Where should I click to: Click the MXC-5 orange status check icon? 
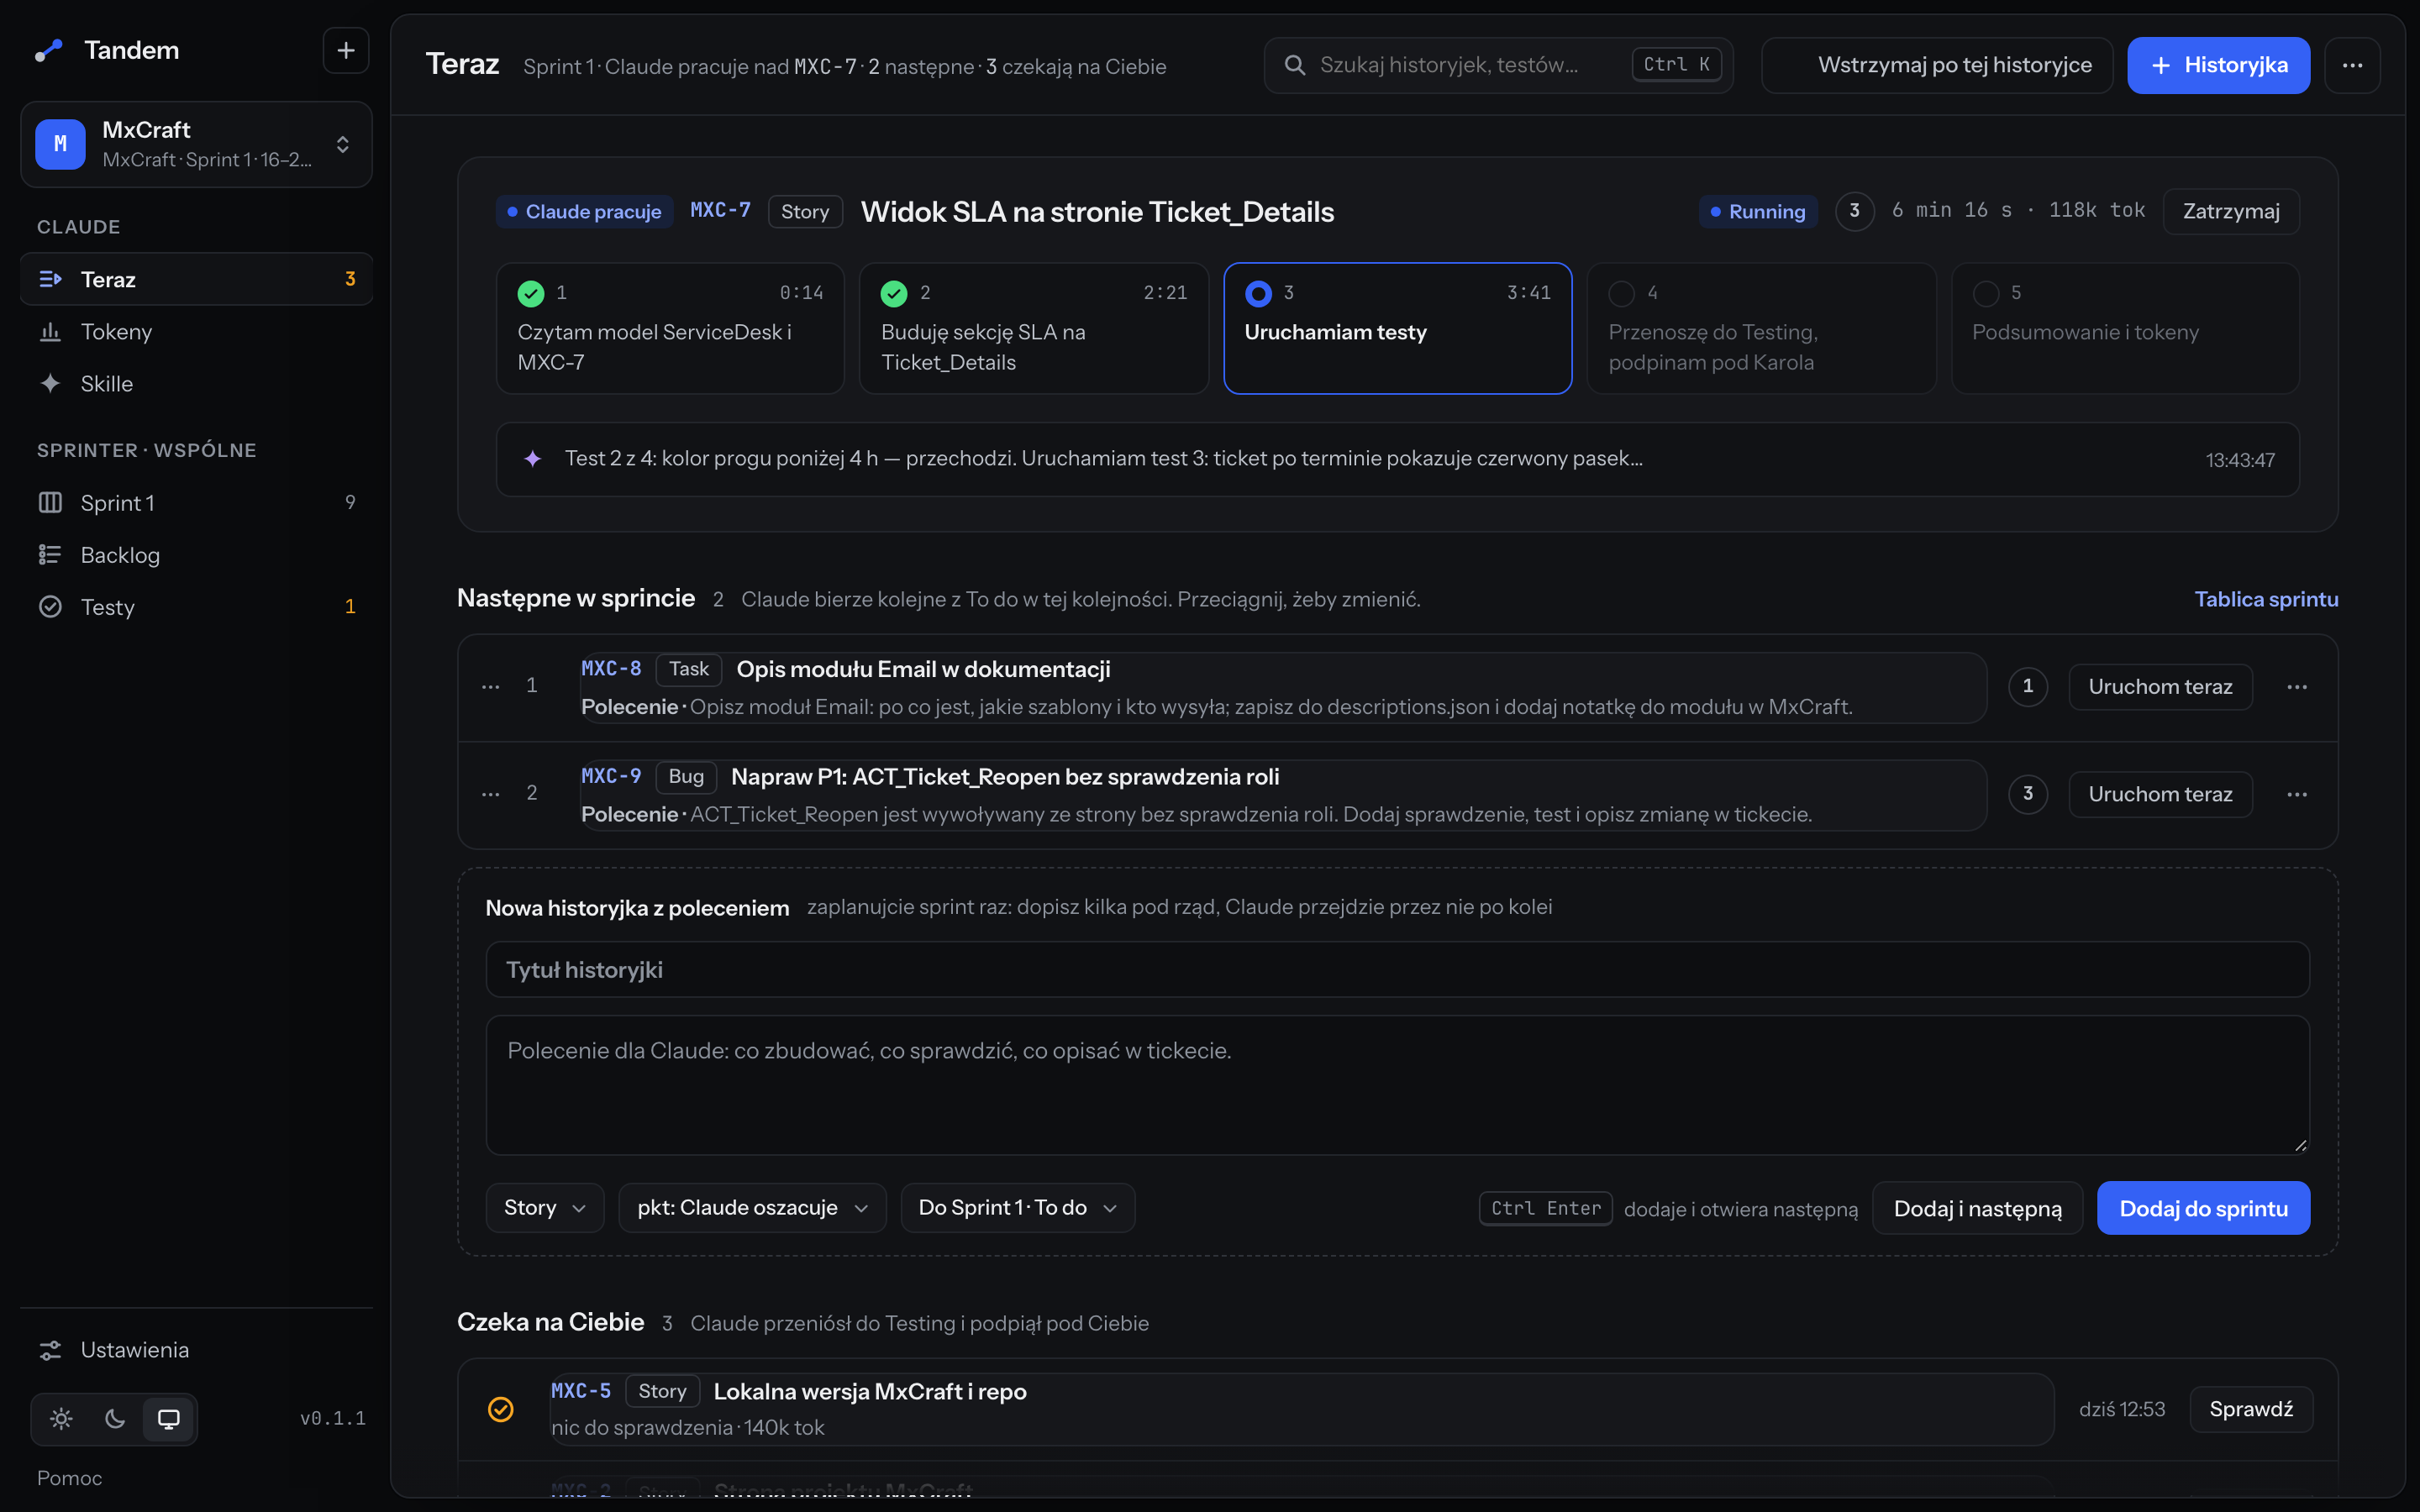click(x=500, y=1409)
